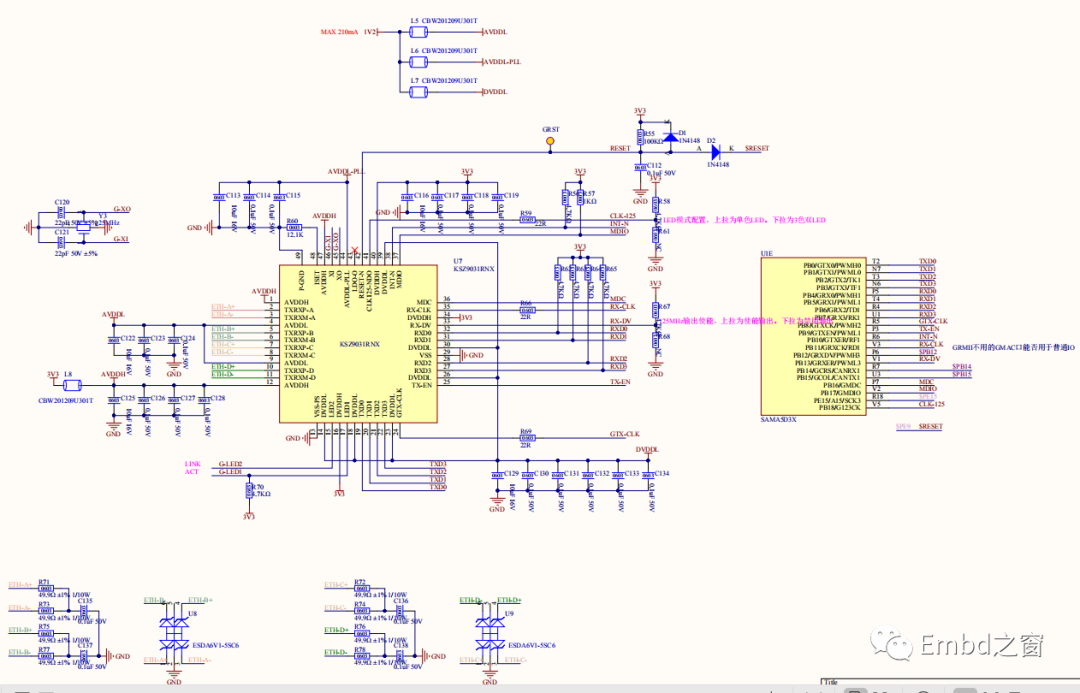Click the yellow U1E SAMA5D3X block
The width and height of the screenshot is (1080, 693).
813,337
